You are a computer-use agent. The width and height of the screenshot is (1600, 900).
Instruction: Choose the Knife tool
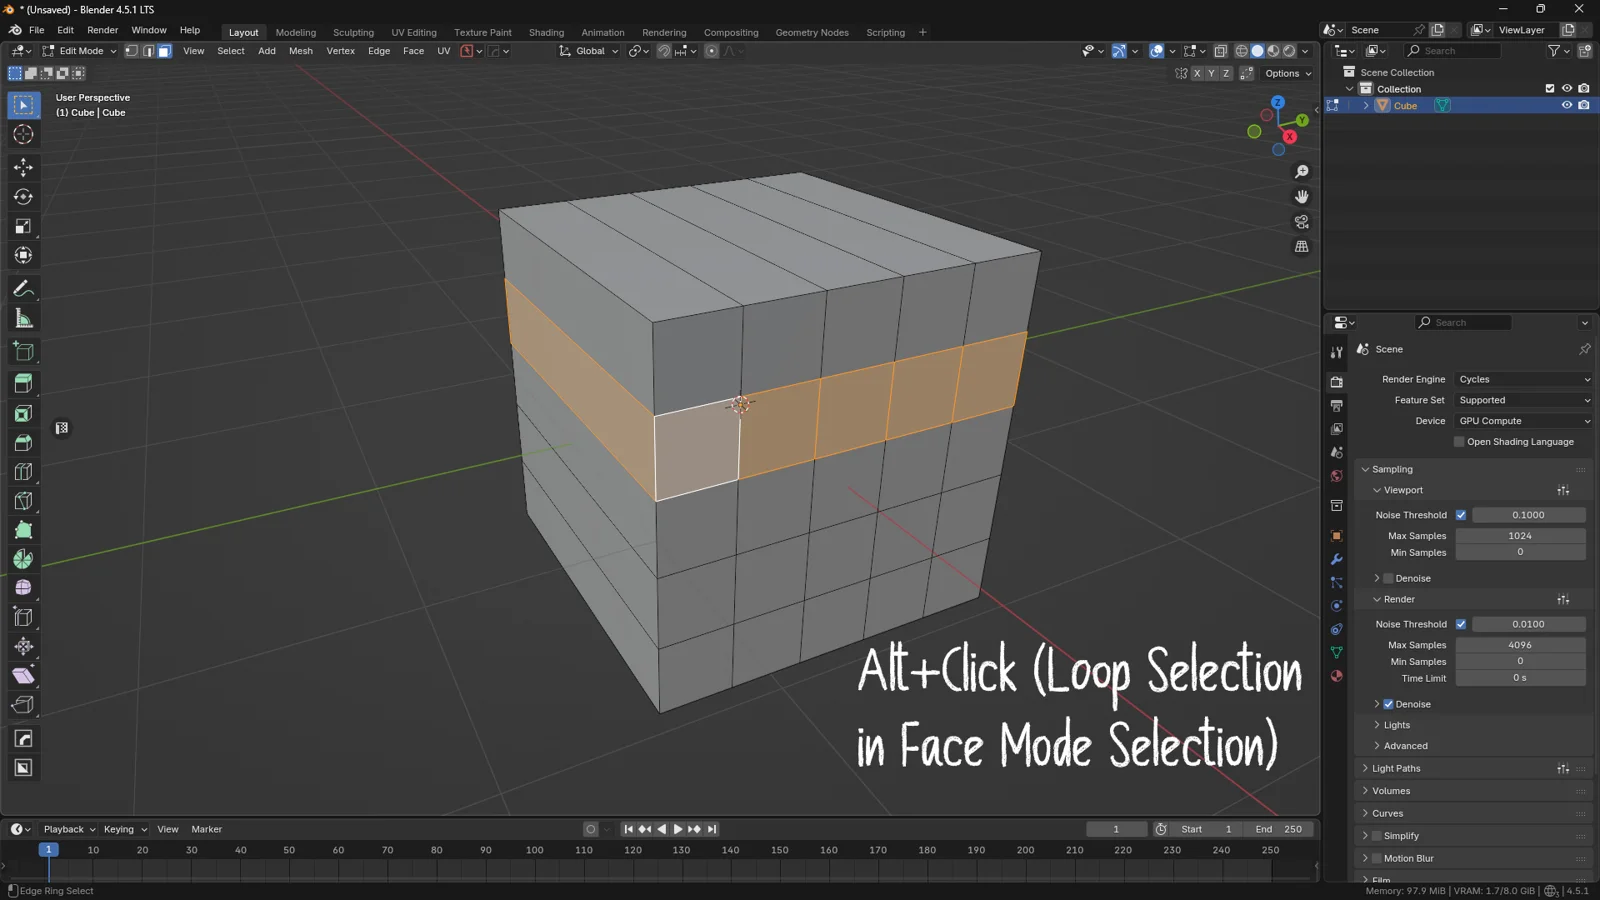(23, 501)
